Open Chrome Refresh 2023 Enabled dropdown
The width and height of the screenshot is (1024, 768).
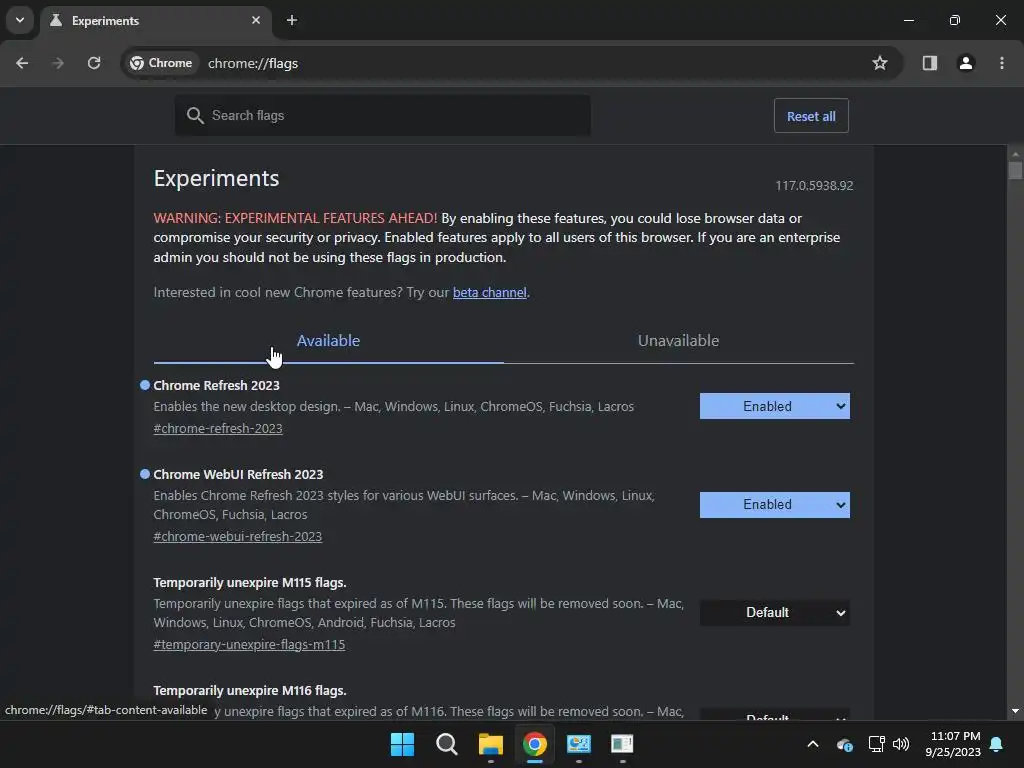point(775,406)
